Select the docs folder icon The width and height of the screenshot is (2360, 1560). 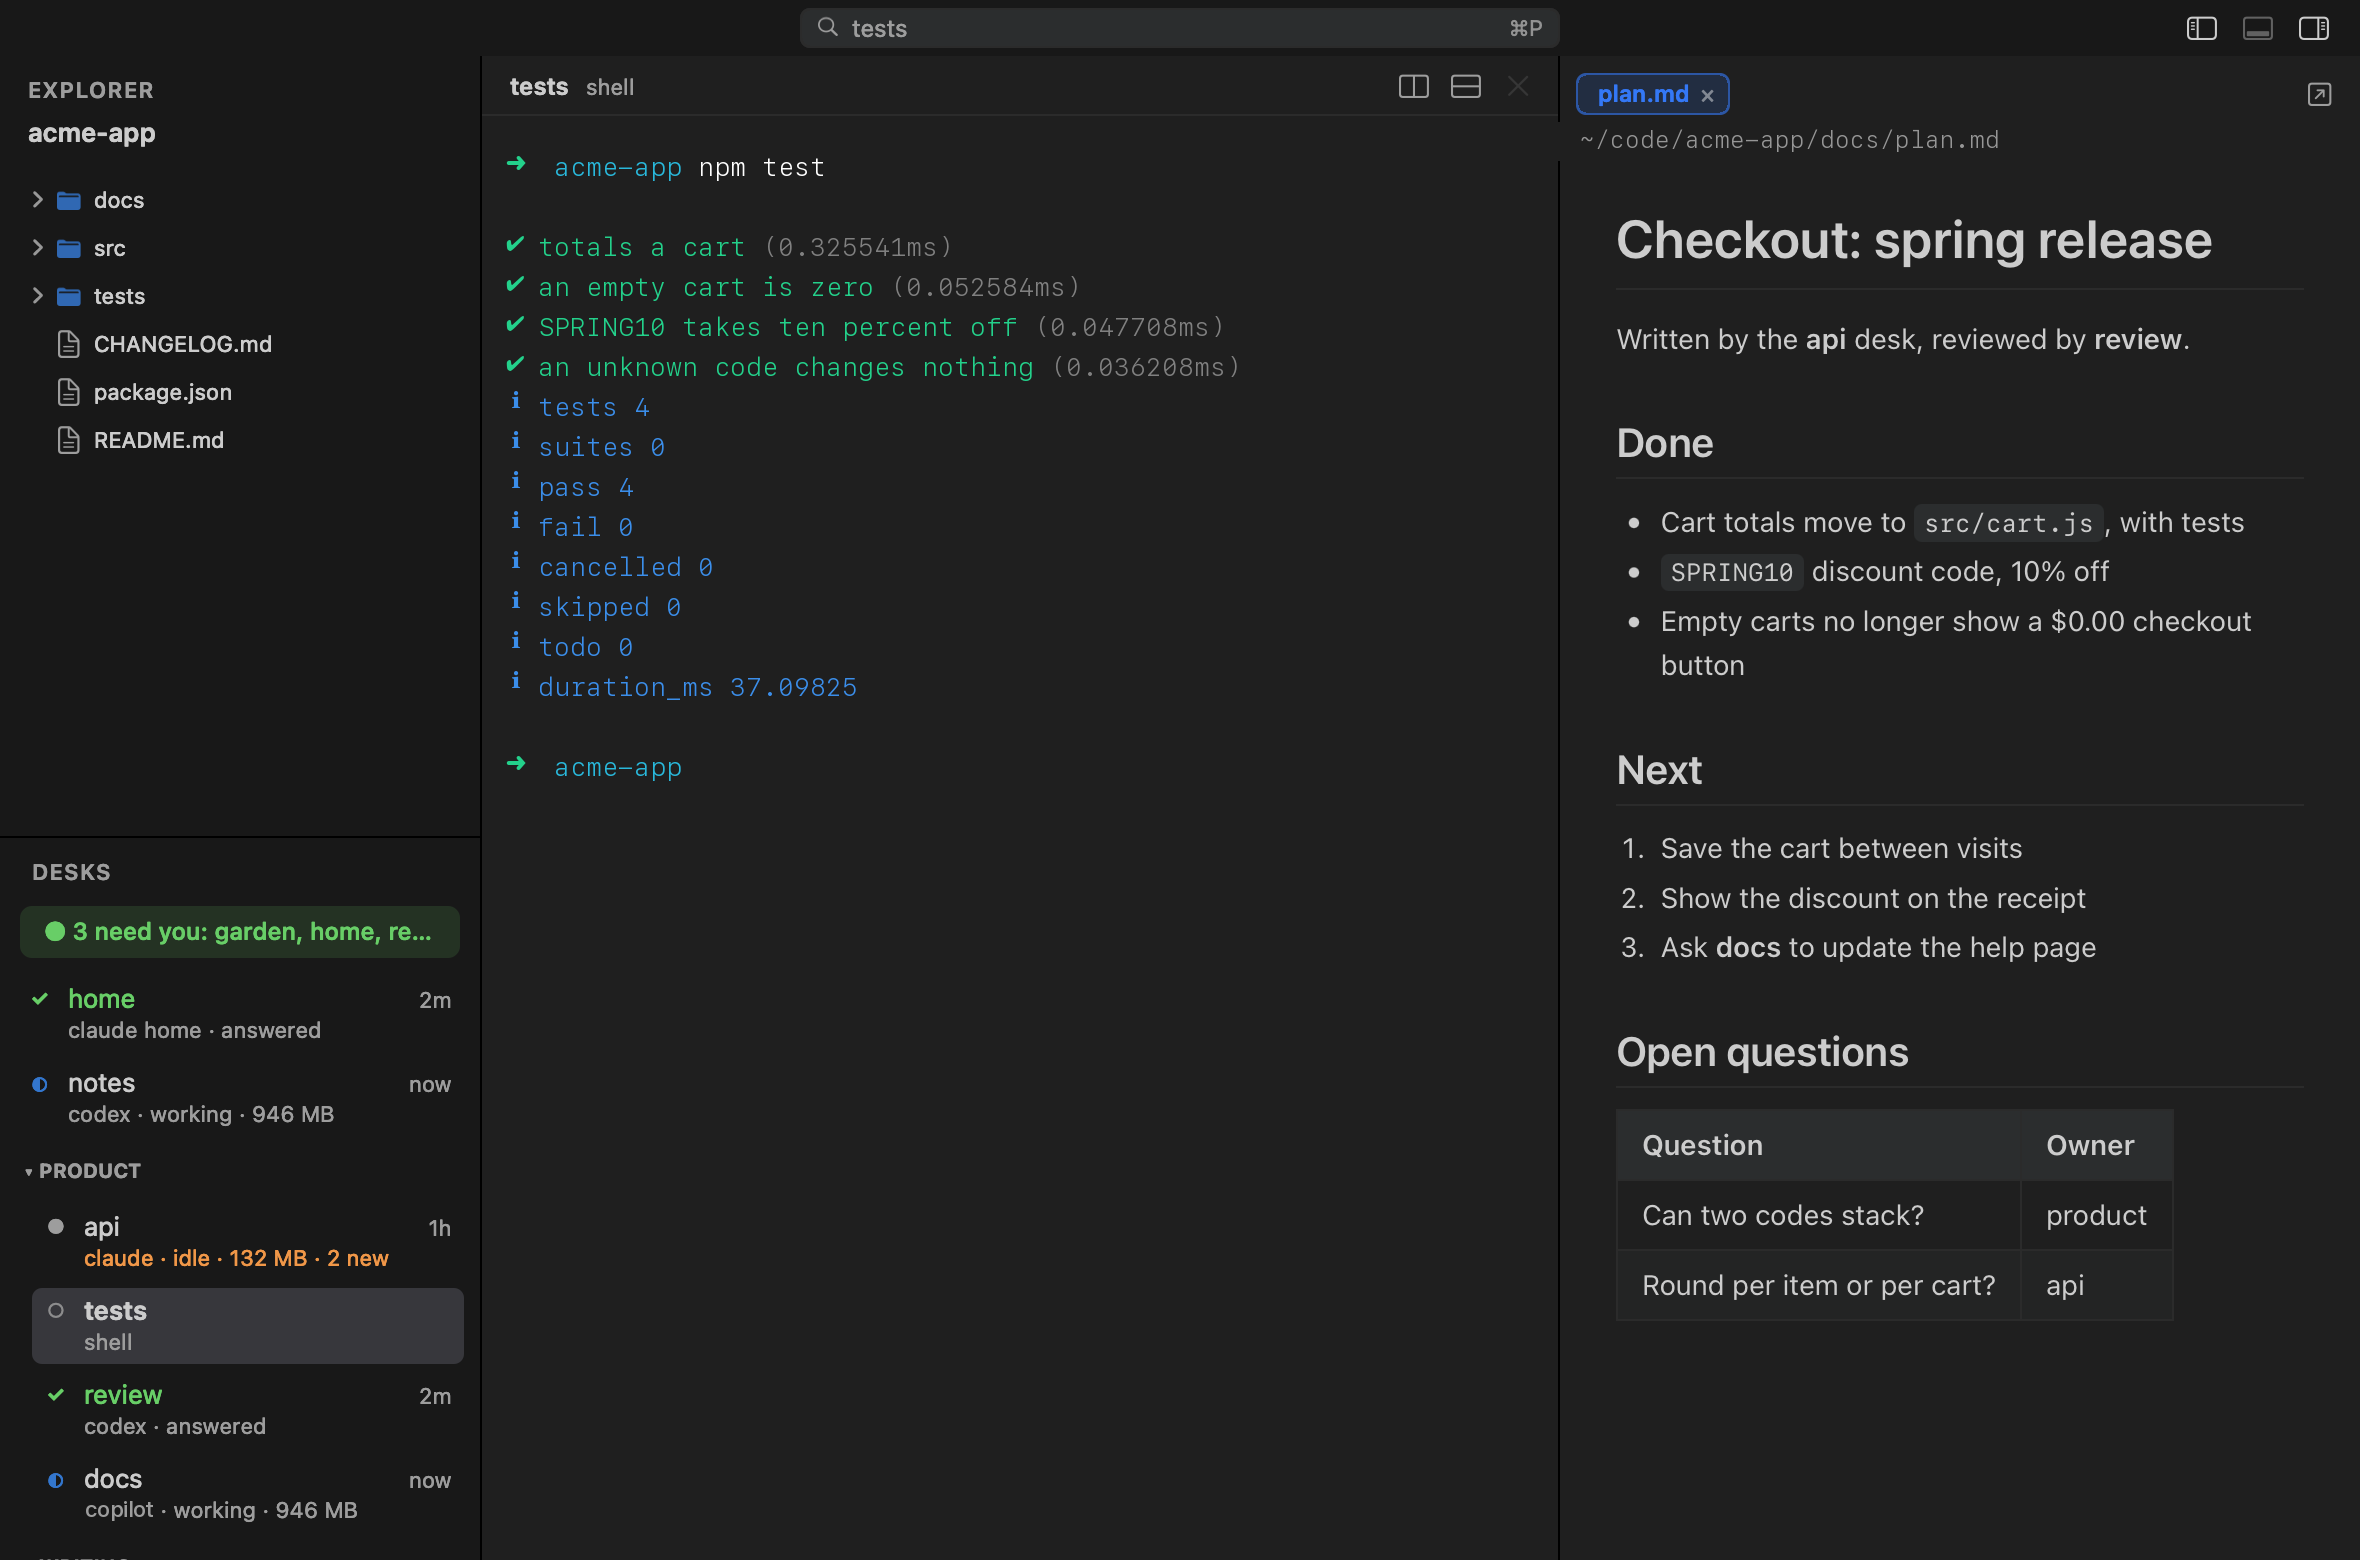click(x=69, y=200)
